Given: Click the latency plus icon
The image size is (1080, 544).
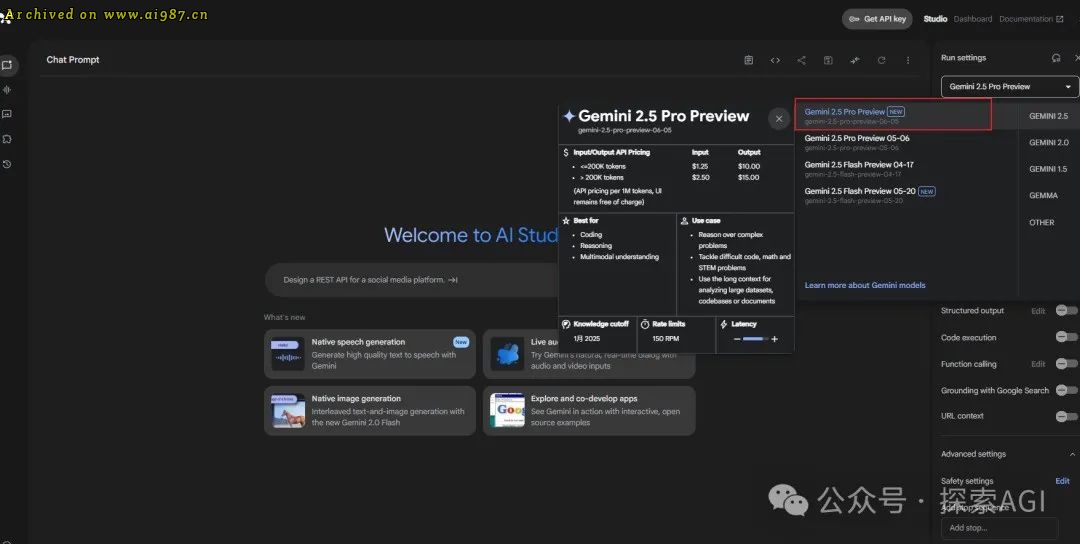Looking at the screenshot, I should pos(774,339).
